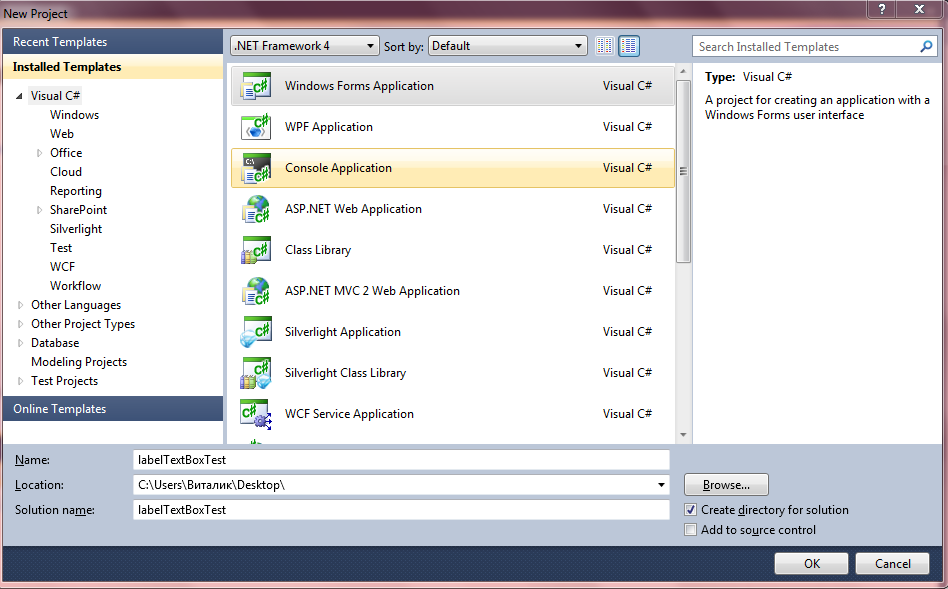Open the Online Templates section
This screenshot has height=589, width=948.
point(112,409)
